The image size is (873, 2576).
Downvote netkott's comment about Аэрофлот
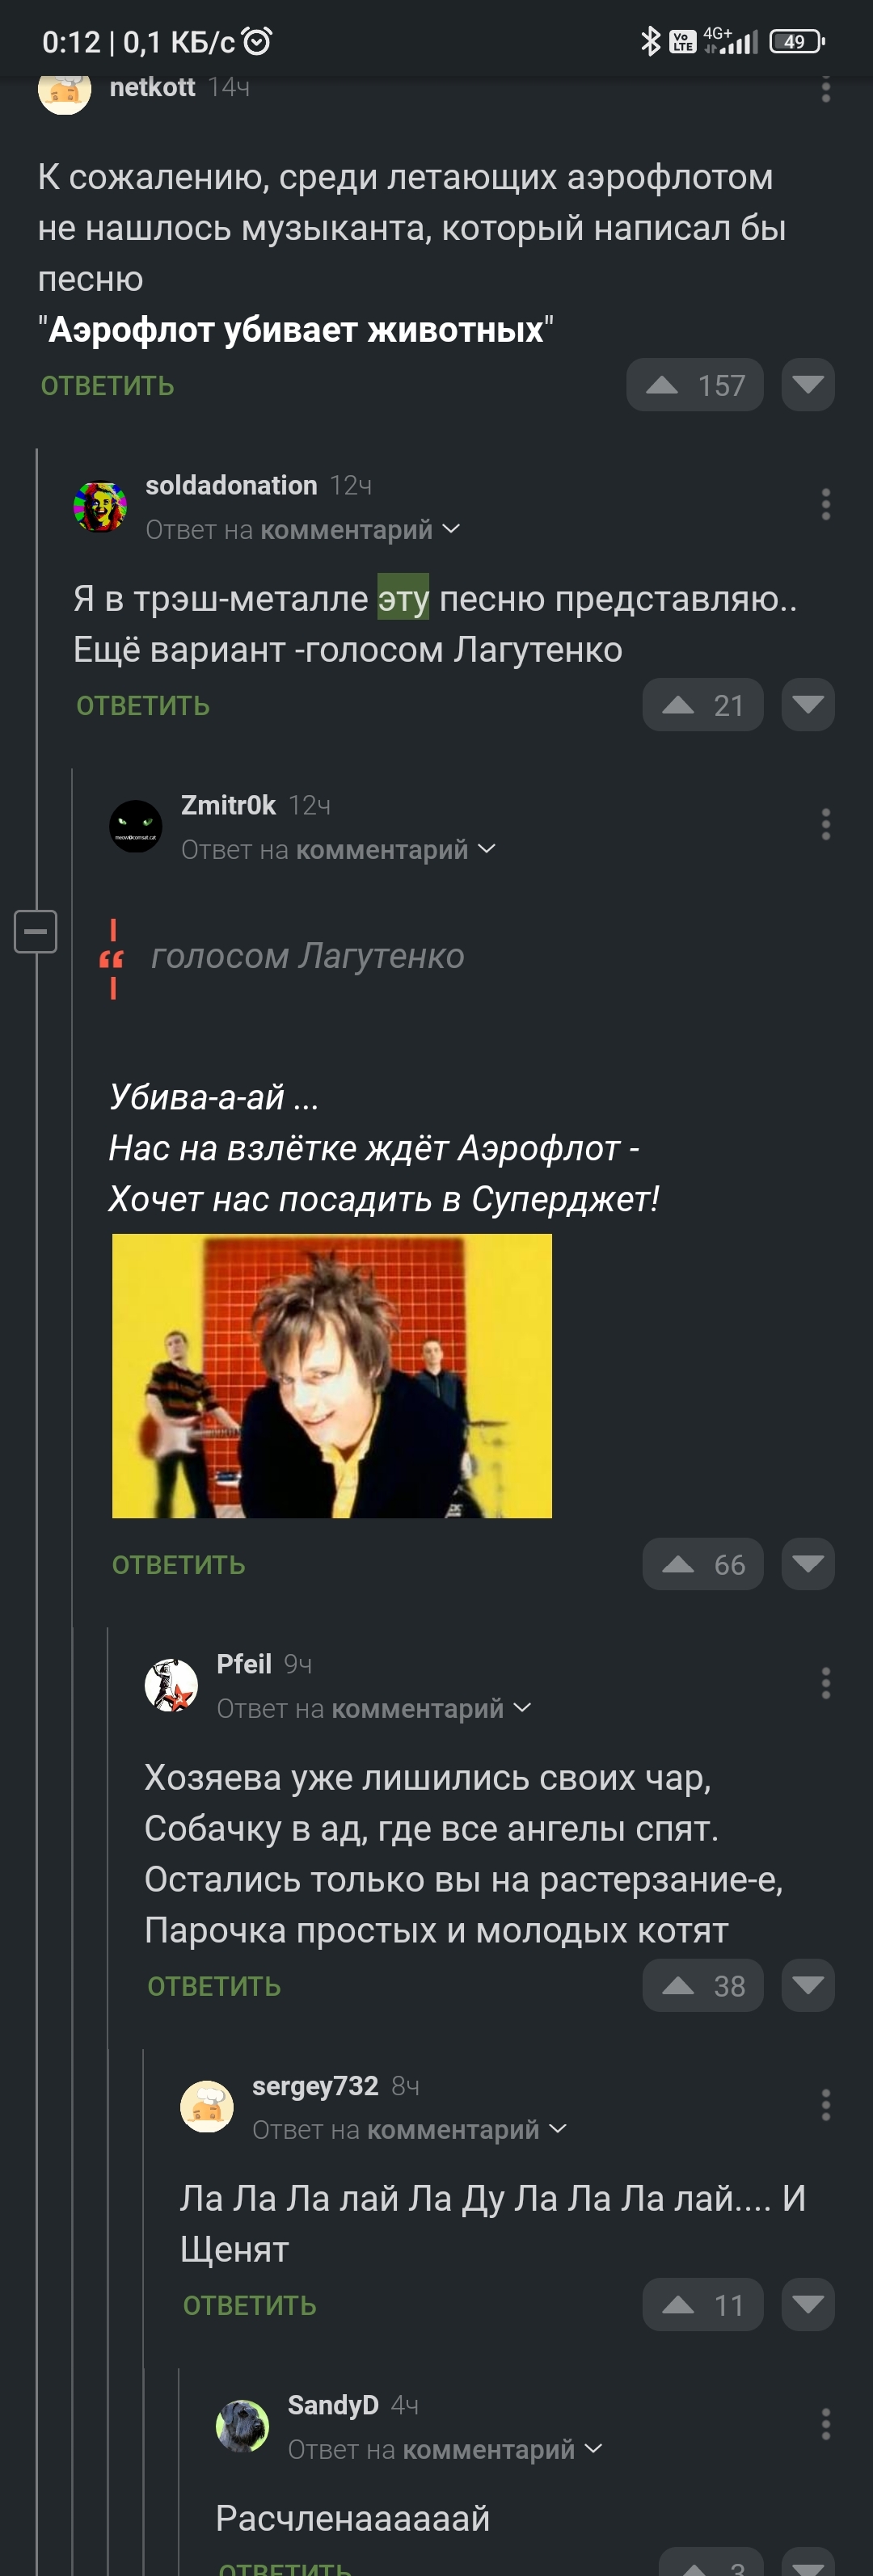(808, 385)
